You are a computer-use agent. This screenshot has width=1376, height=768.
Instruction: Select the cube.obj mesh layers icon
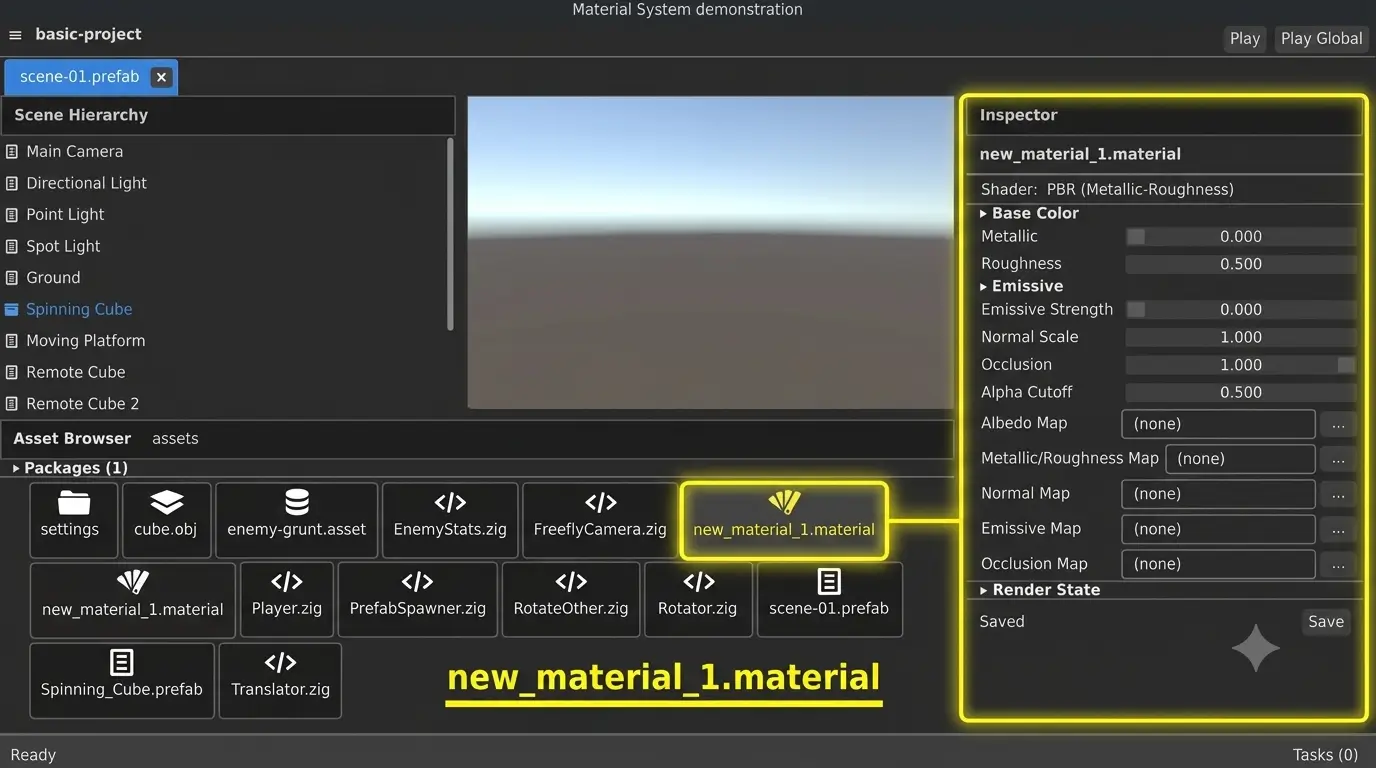tap(166, 502)
